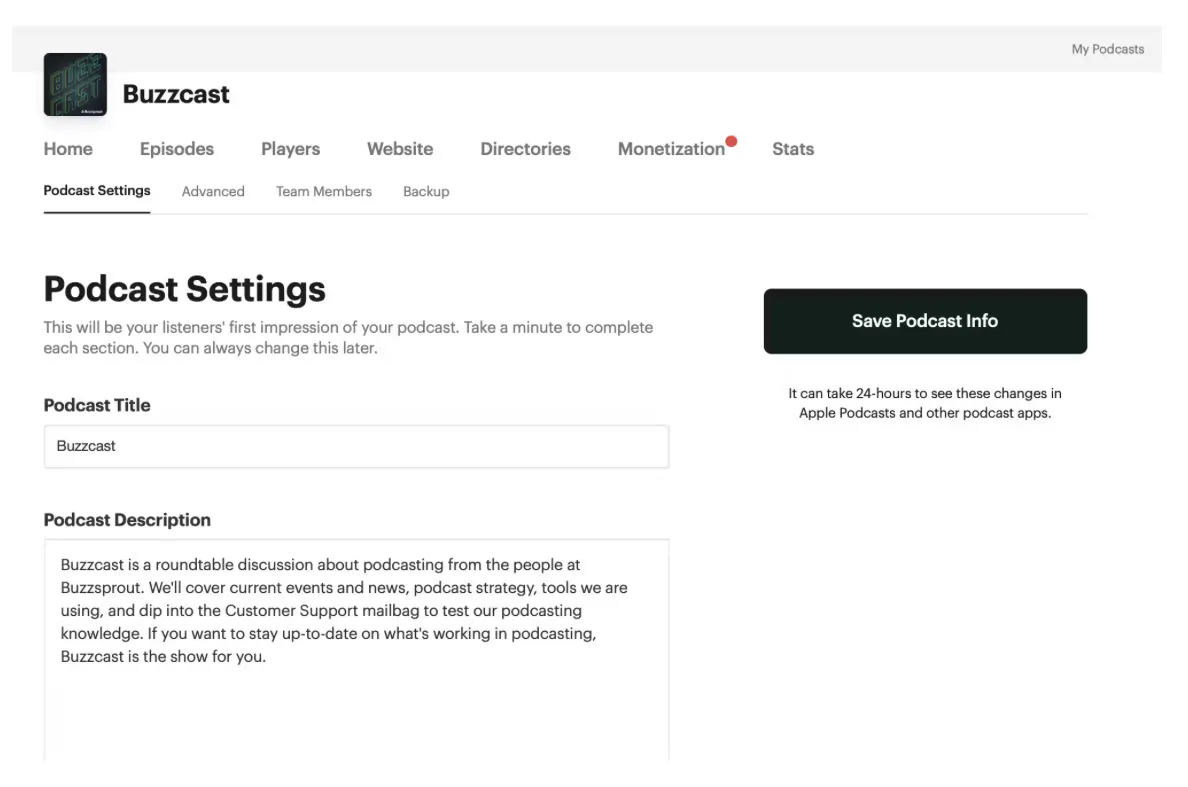Click the Podcast Description field label
This screenshot has width=1188, height=787.
[127, 520]
